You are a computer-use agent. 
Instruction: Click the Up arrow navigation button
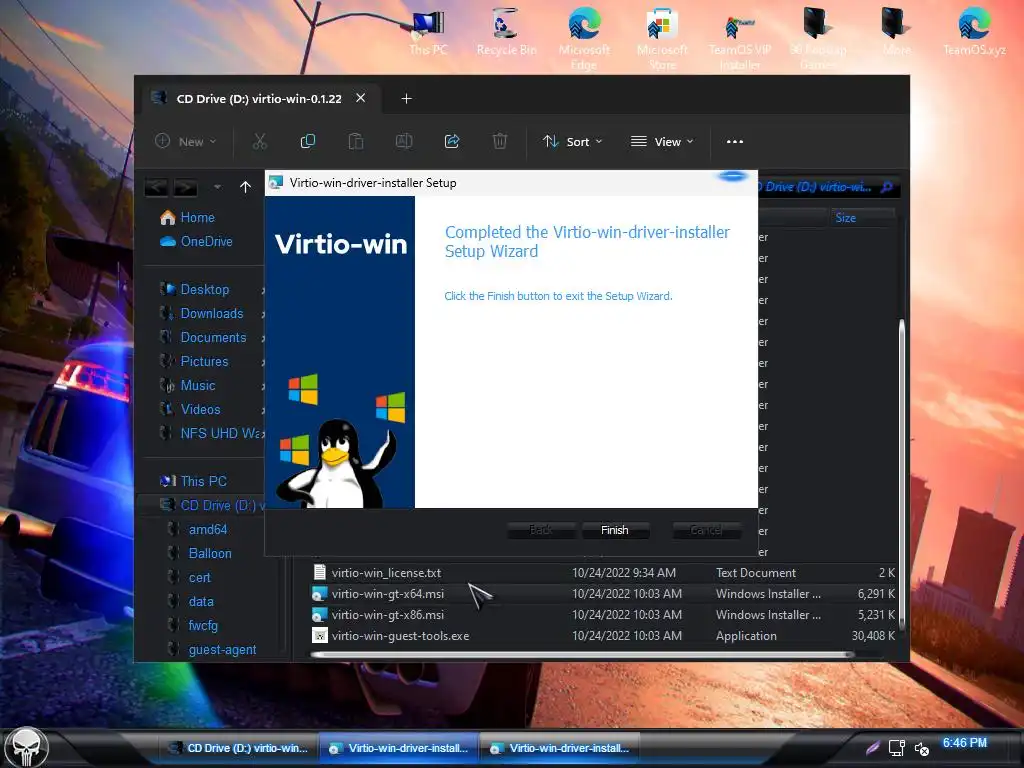pos(246,187)
